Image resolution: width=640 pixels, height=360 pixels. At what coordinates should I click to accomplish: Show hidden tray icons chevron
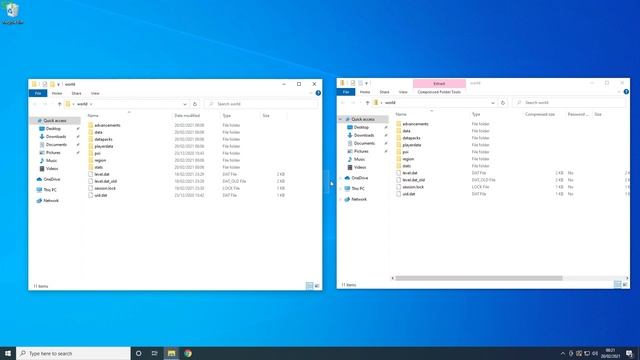click(563, 353)
